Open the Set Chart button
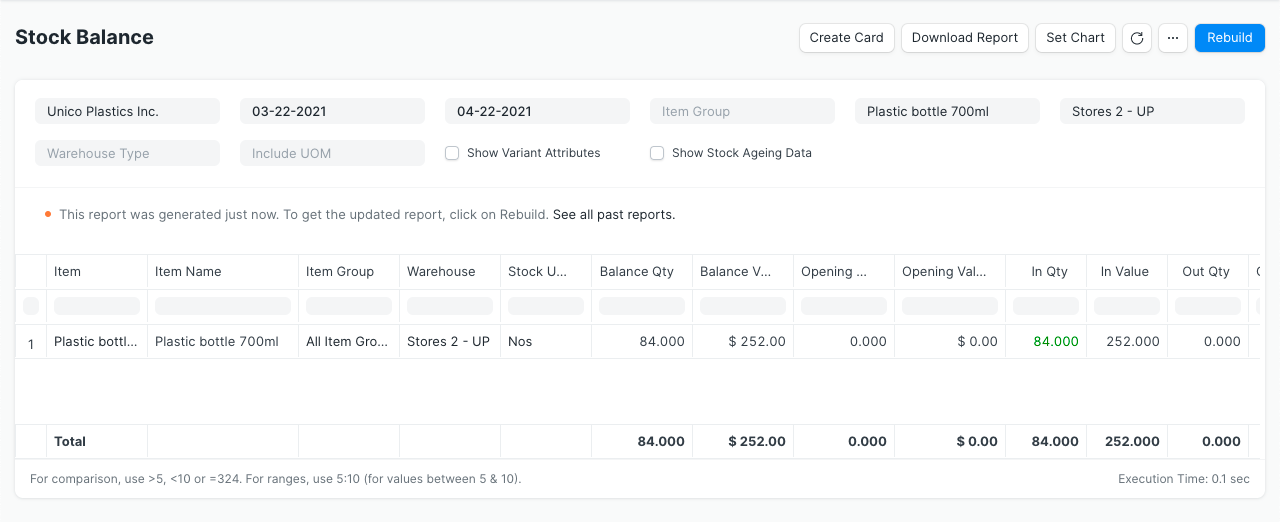Screen dimensions: 1280x522 click(x=1075, y=38)
